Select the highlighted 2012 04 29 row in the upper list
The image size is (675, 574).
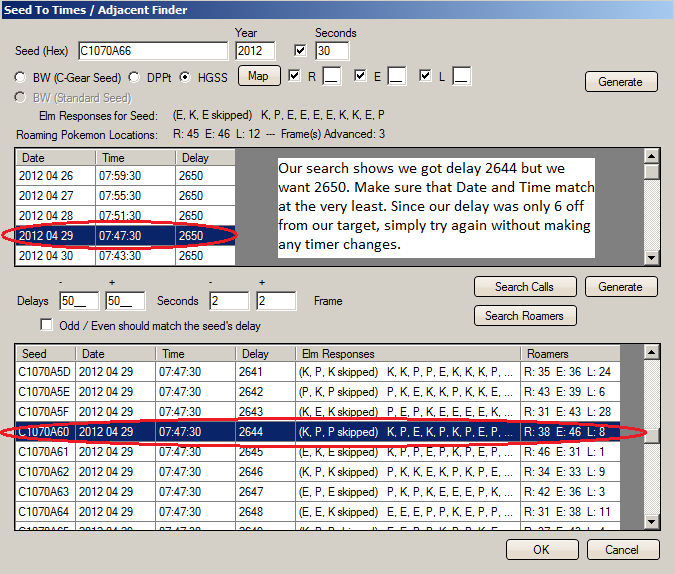coord(125,236)
